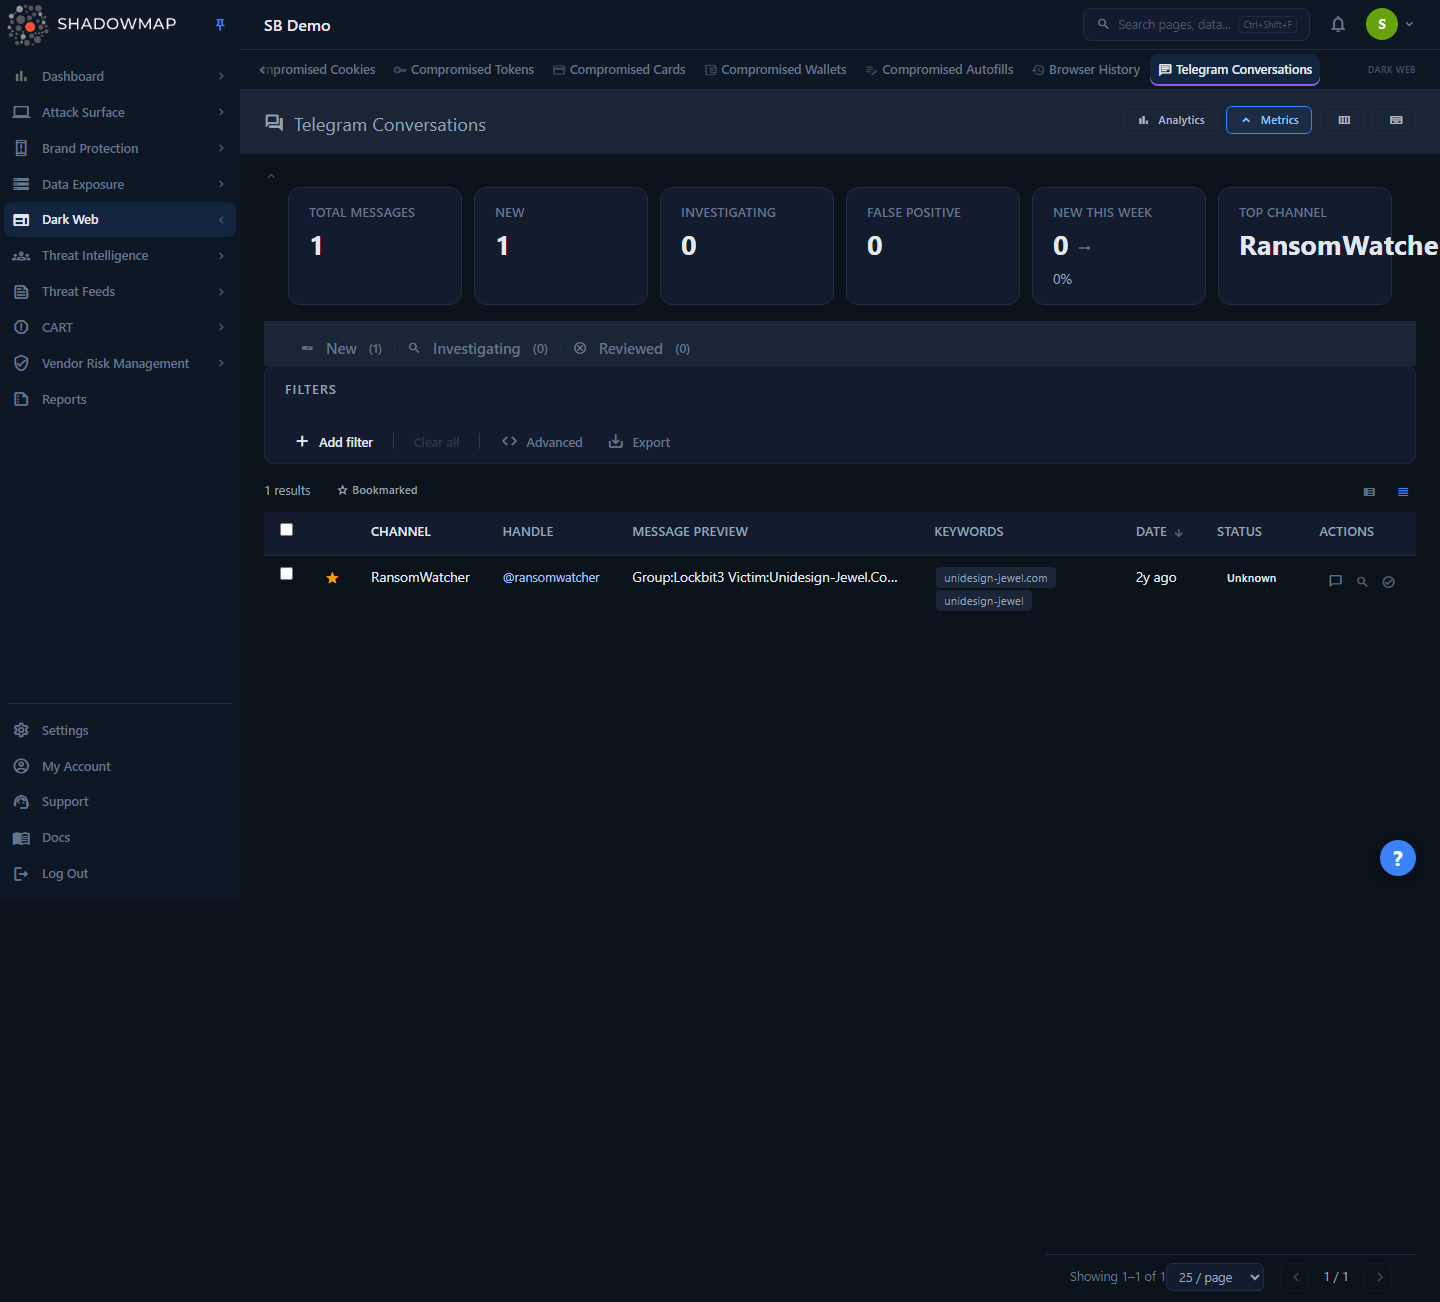This screenshot has width=1440, height=1302.
Task: Select the Telegram Conversations tab
Action: [1235, 70]
